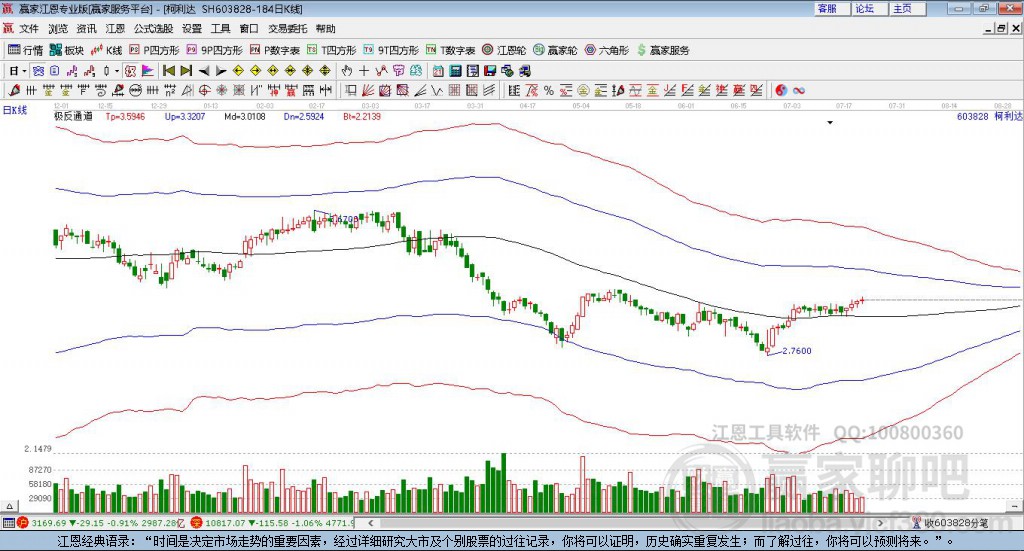Click the grid icon in status bar

click(x=8, y=523)
